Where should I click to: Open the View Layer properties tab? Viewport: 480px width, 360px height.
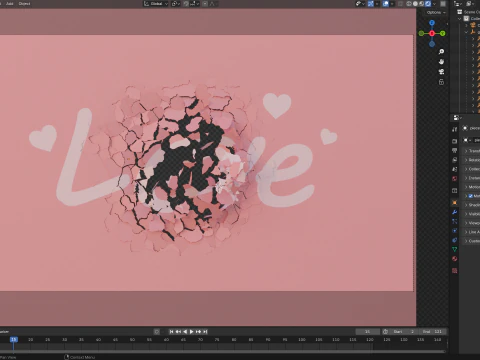(455, 160)
